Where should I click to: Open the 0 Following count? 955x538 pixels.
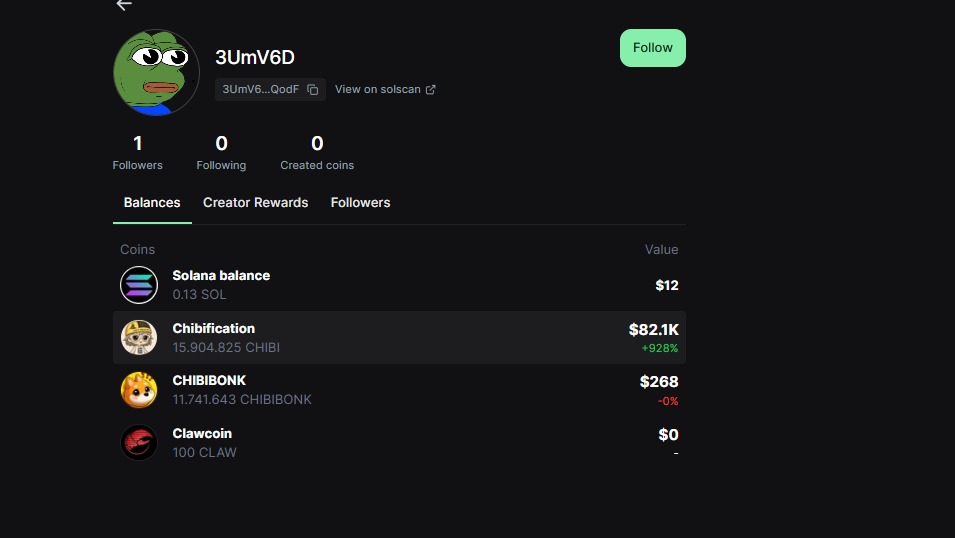click(x=221, y=153)
